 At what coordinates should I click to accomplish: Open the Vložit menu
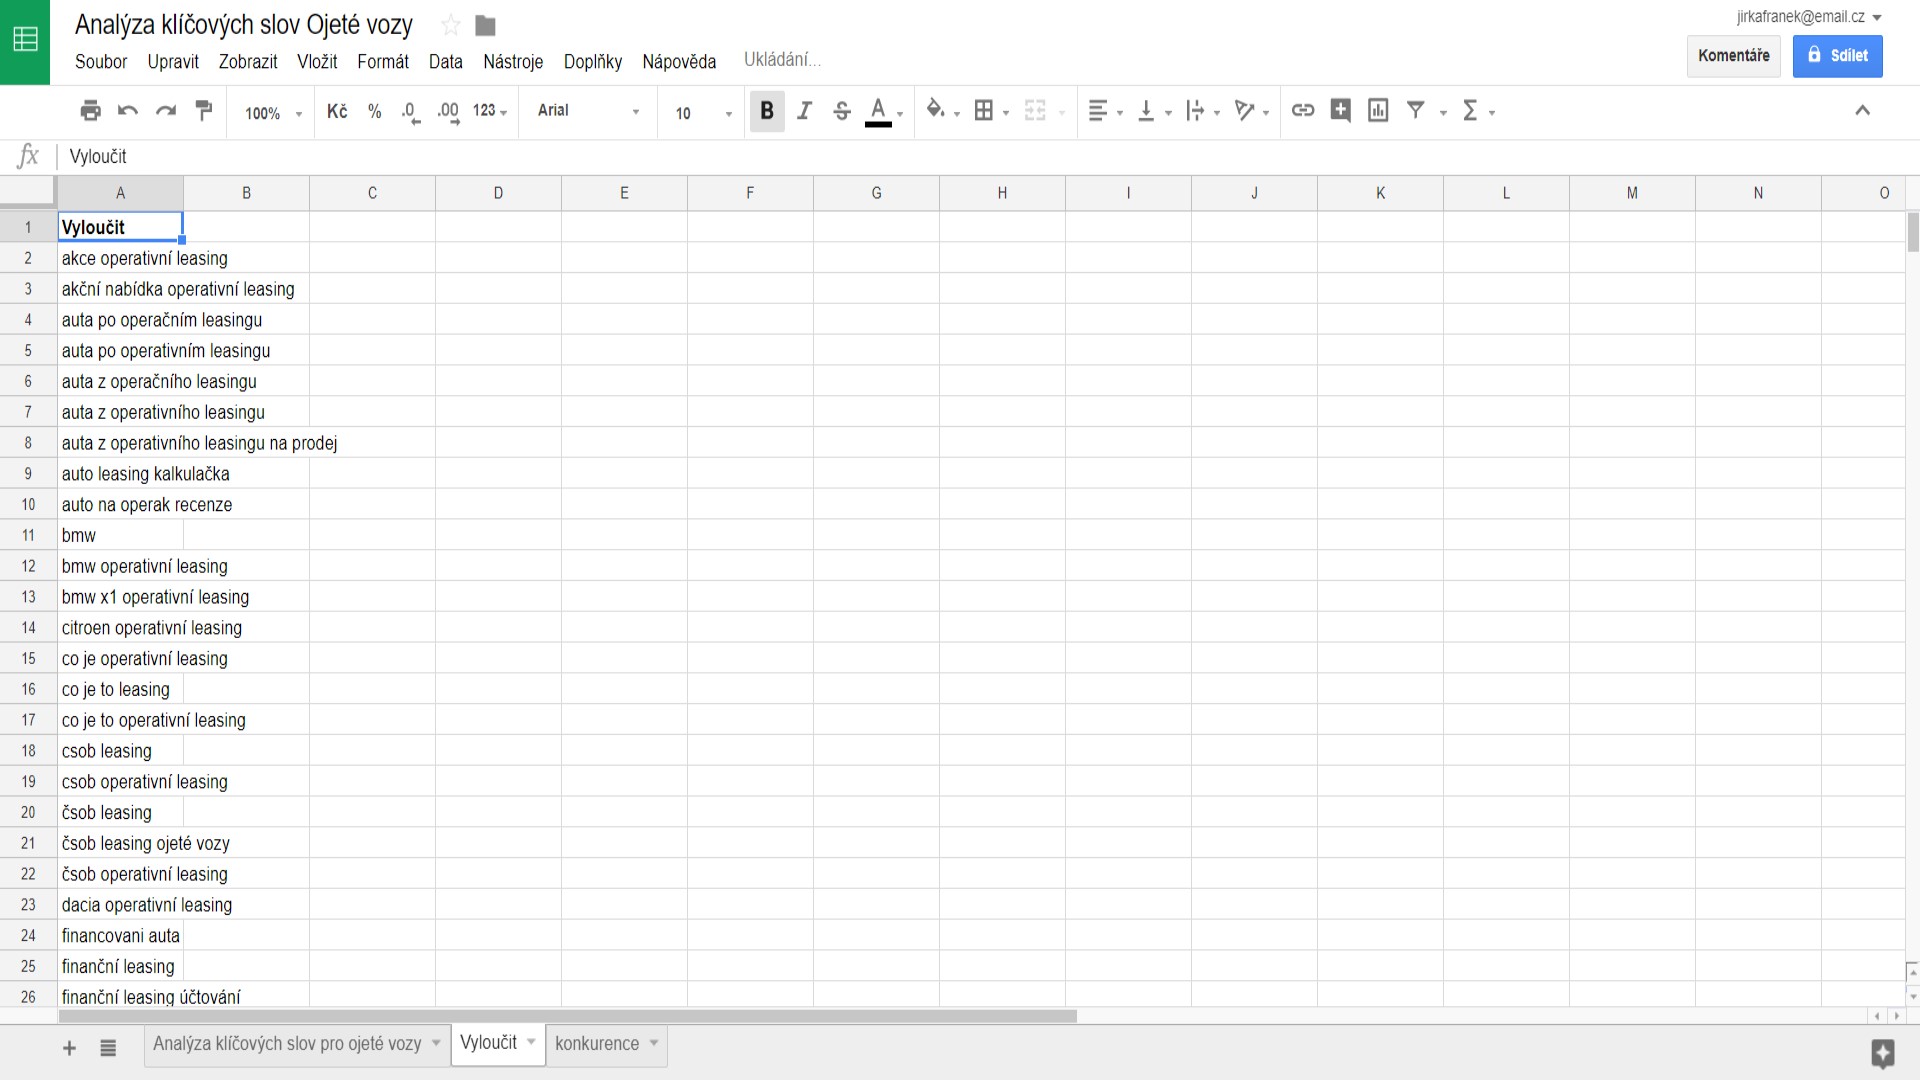317,62
